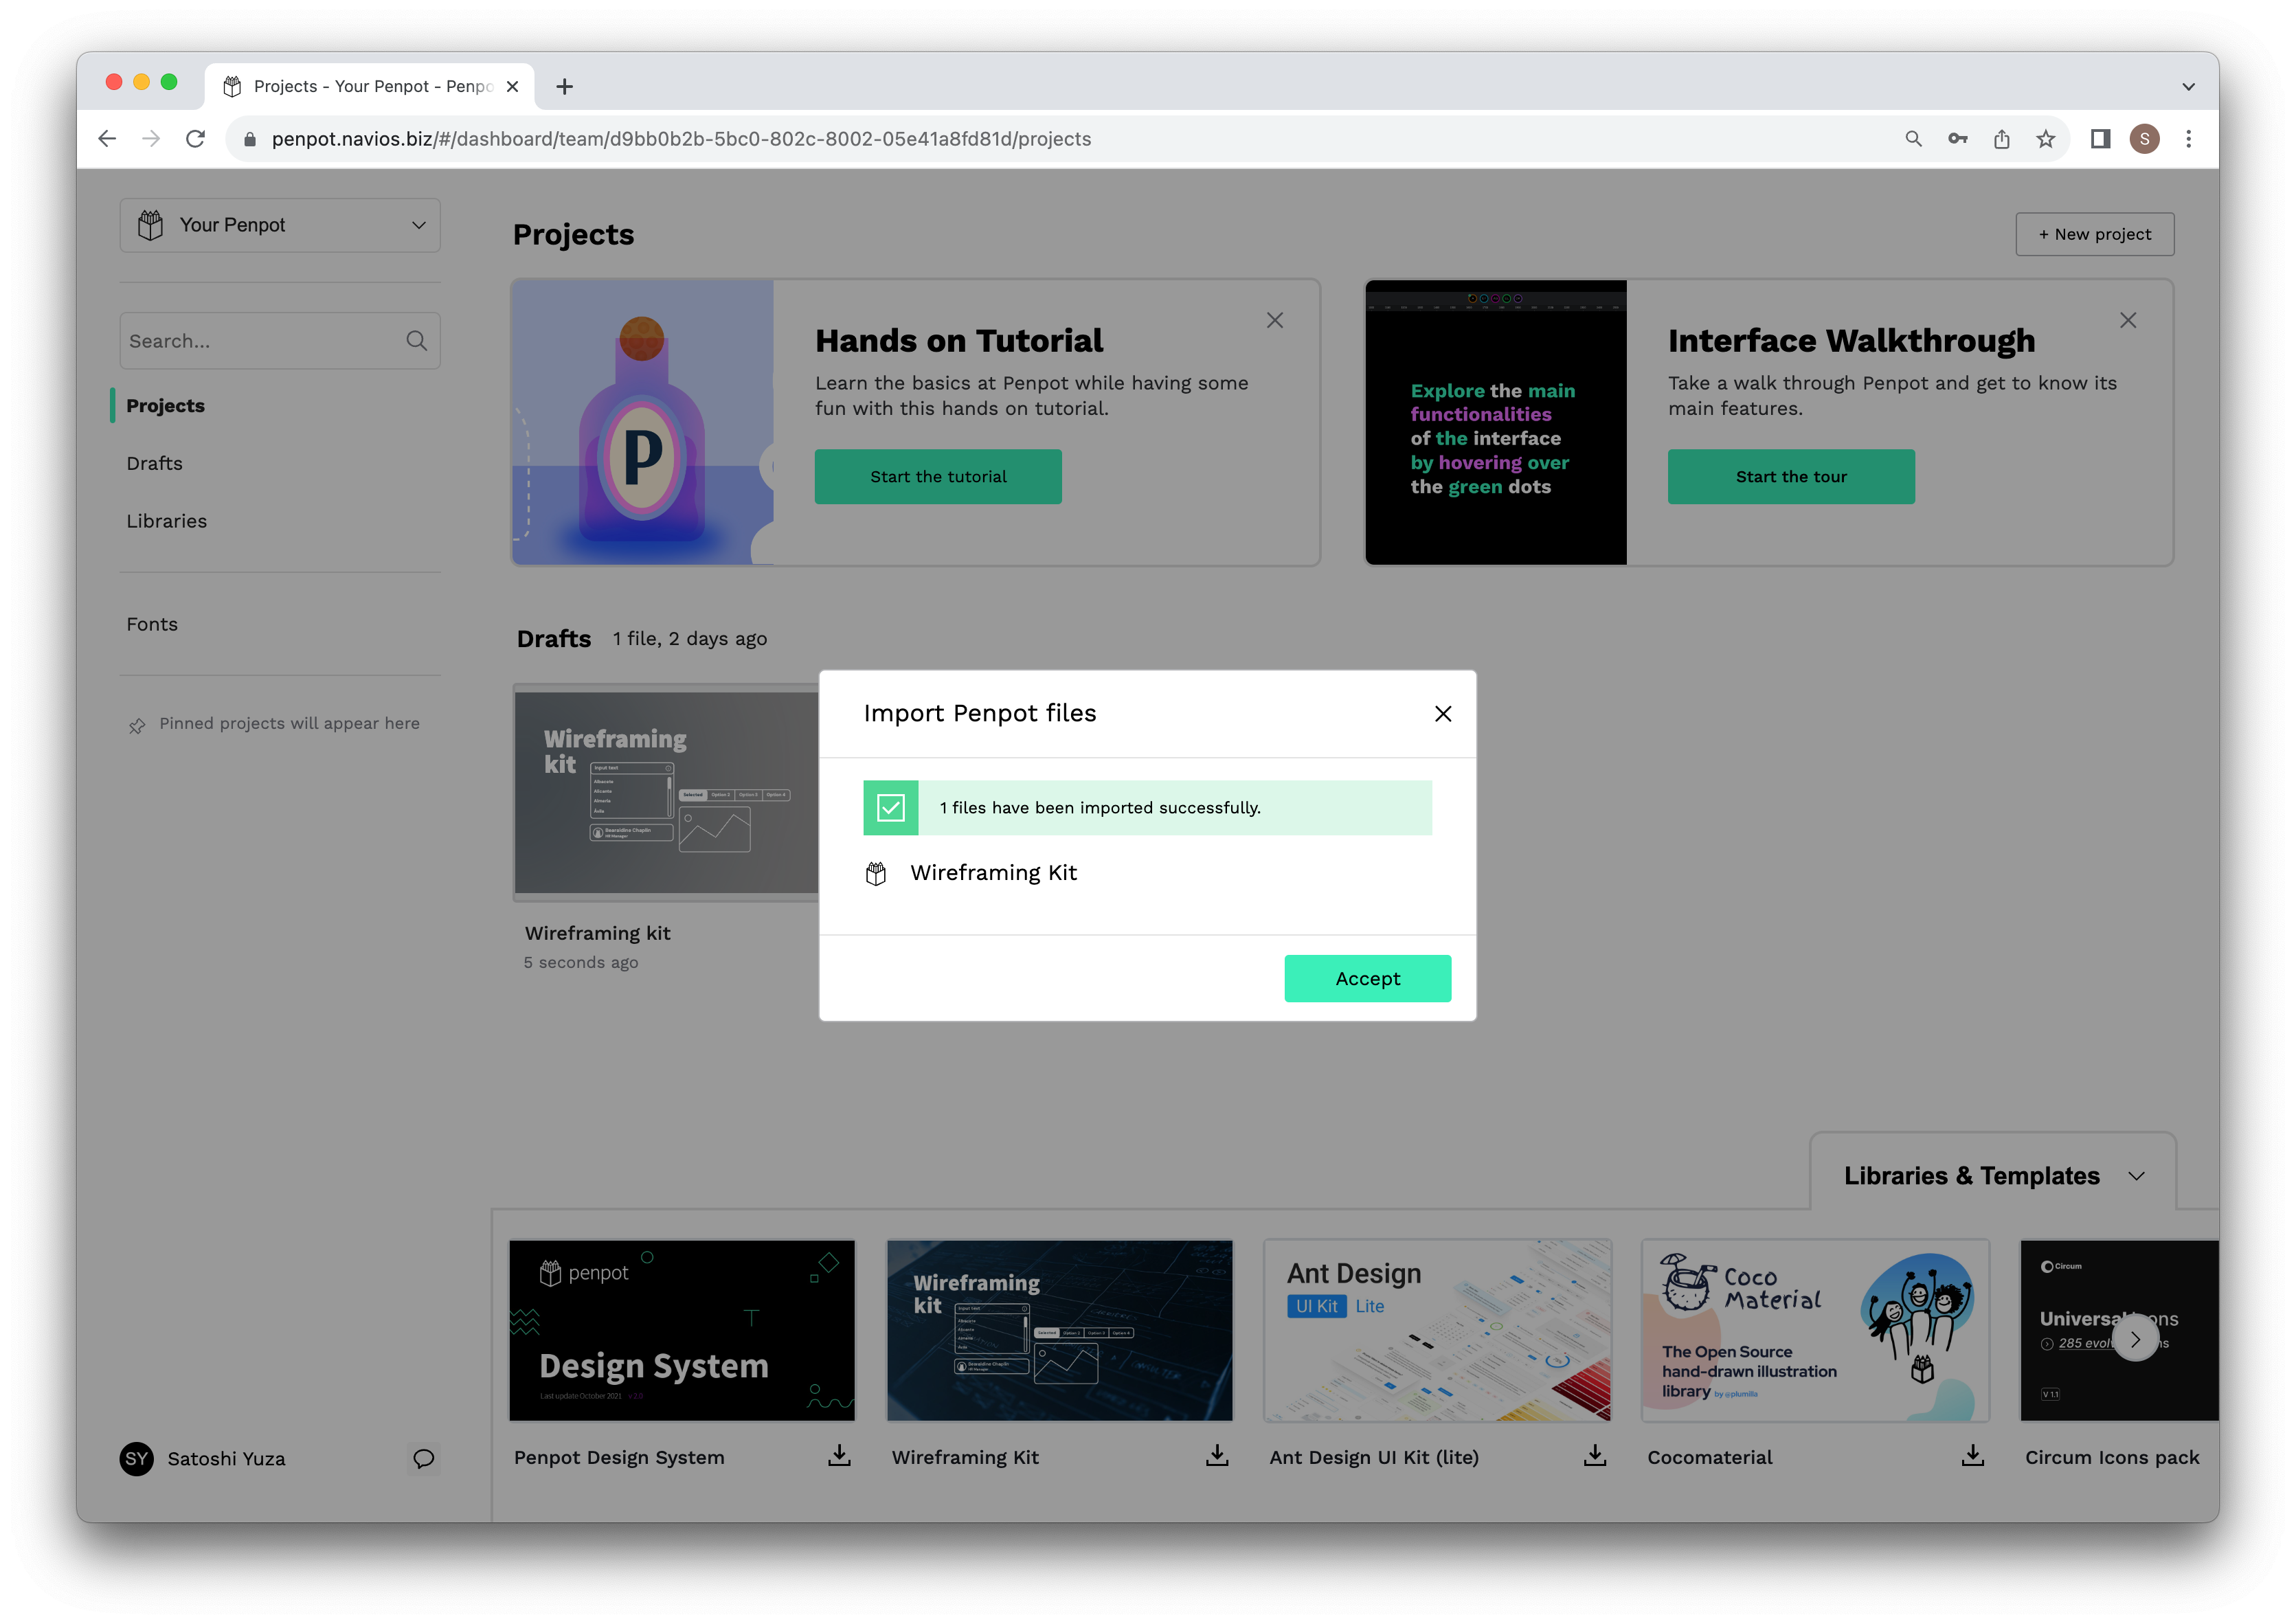The width and height of the screenshot is (2296, 1624).
Task: Dismiss the Hands on Tutorial card
Action: coord(1274,320)
